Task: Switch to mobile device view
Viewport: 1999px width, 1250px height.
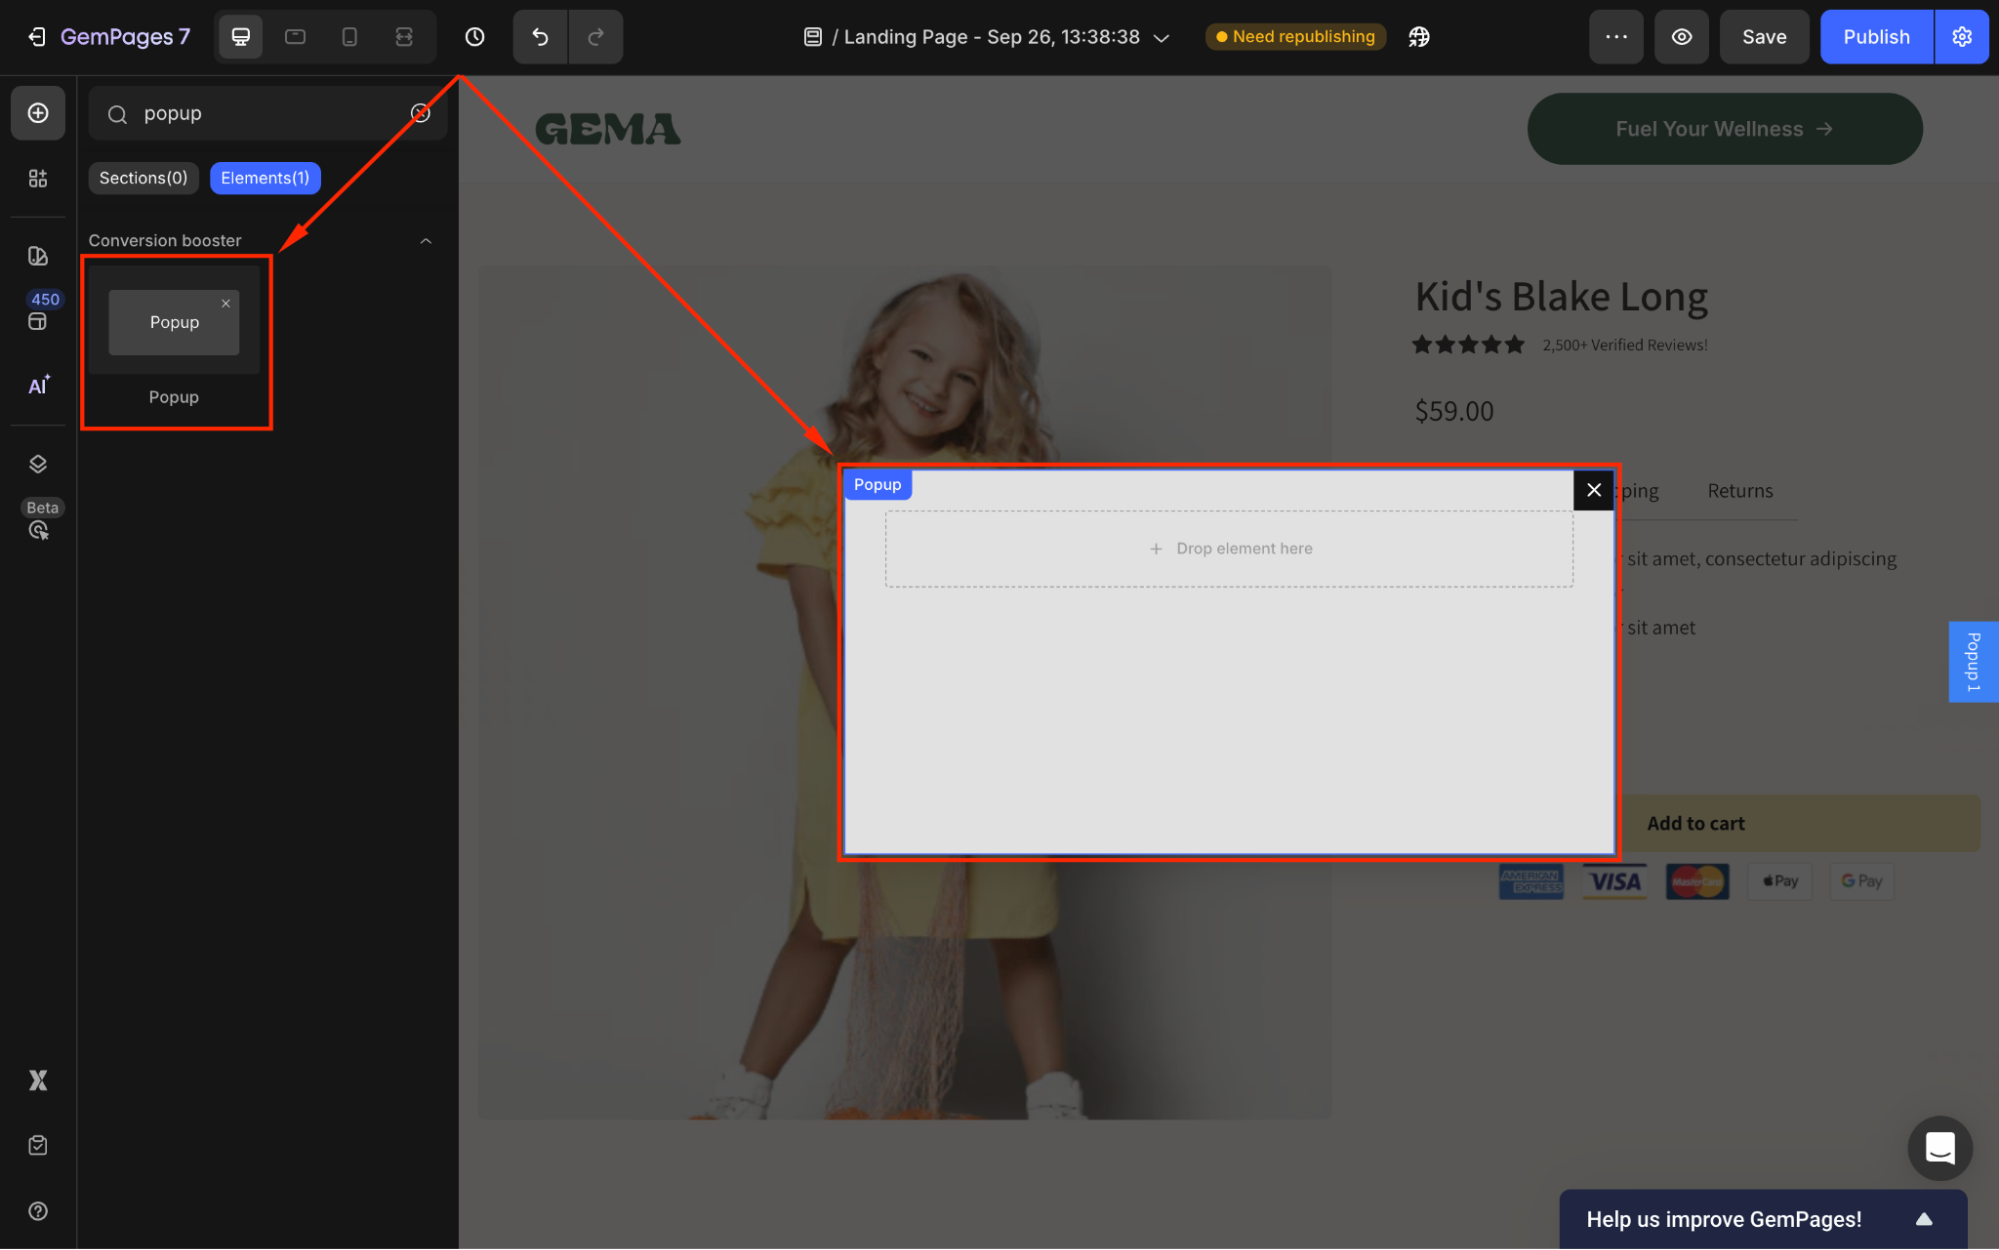Action: click(x=349, y=37)
